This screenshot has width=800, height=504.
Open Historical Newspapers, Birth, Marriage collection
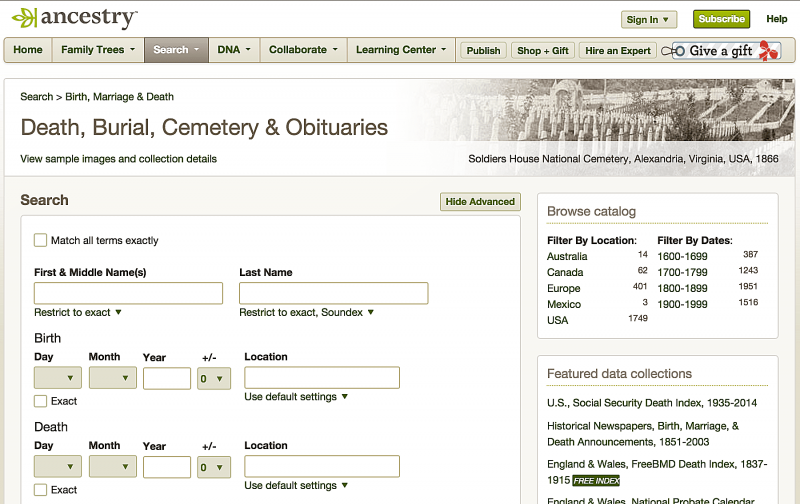pyautogui.click(x=643, y=434)
